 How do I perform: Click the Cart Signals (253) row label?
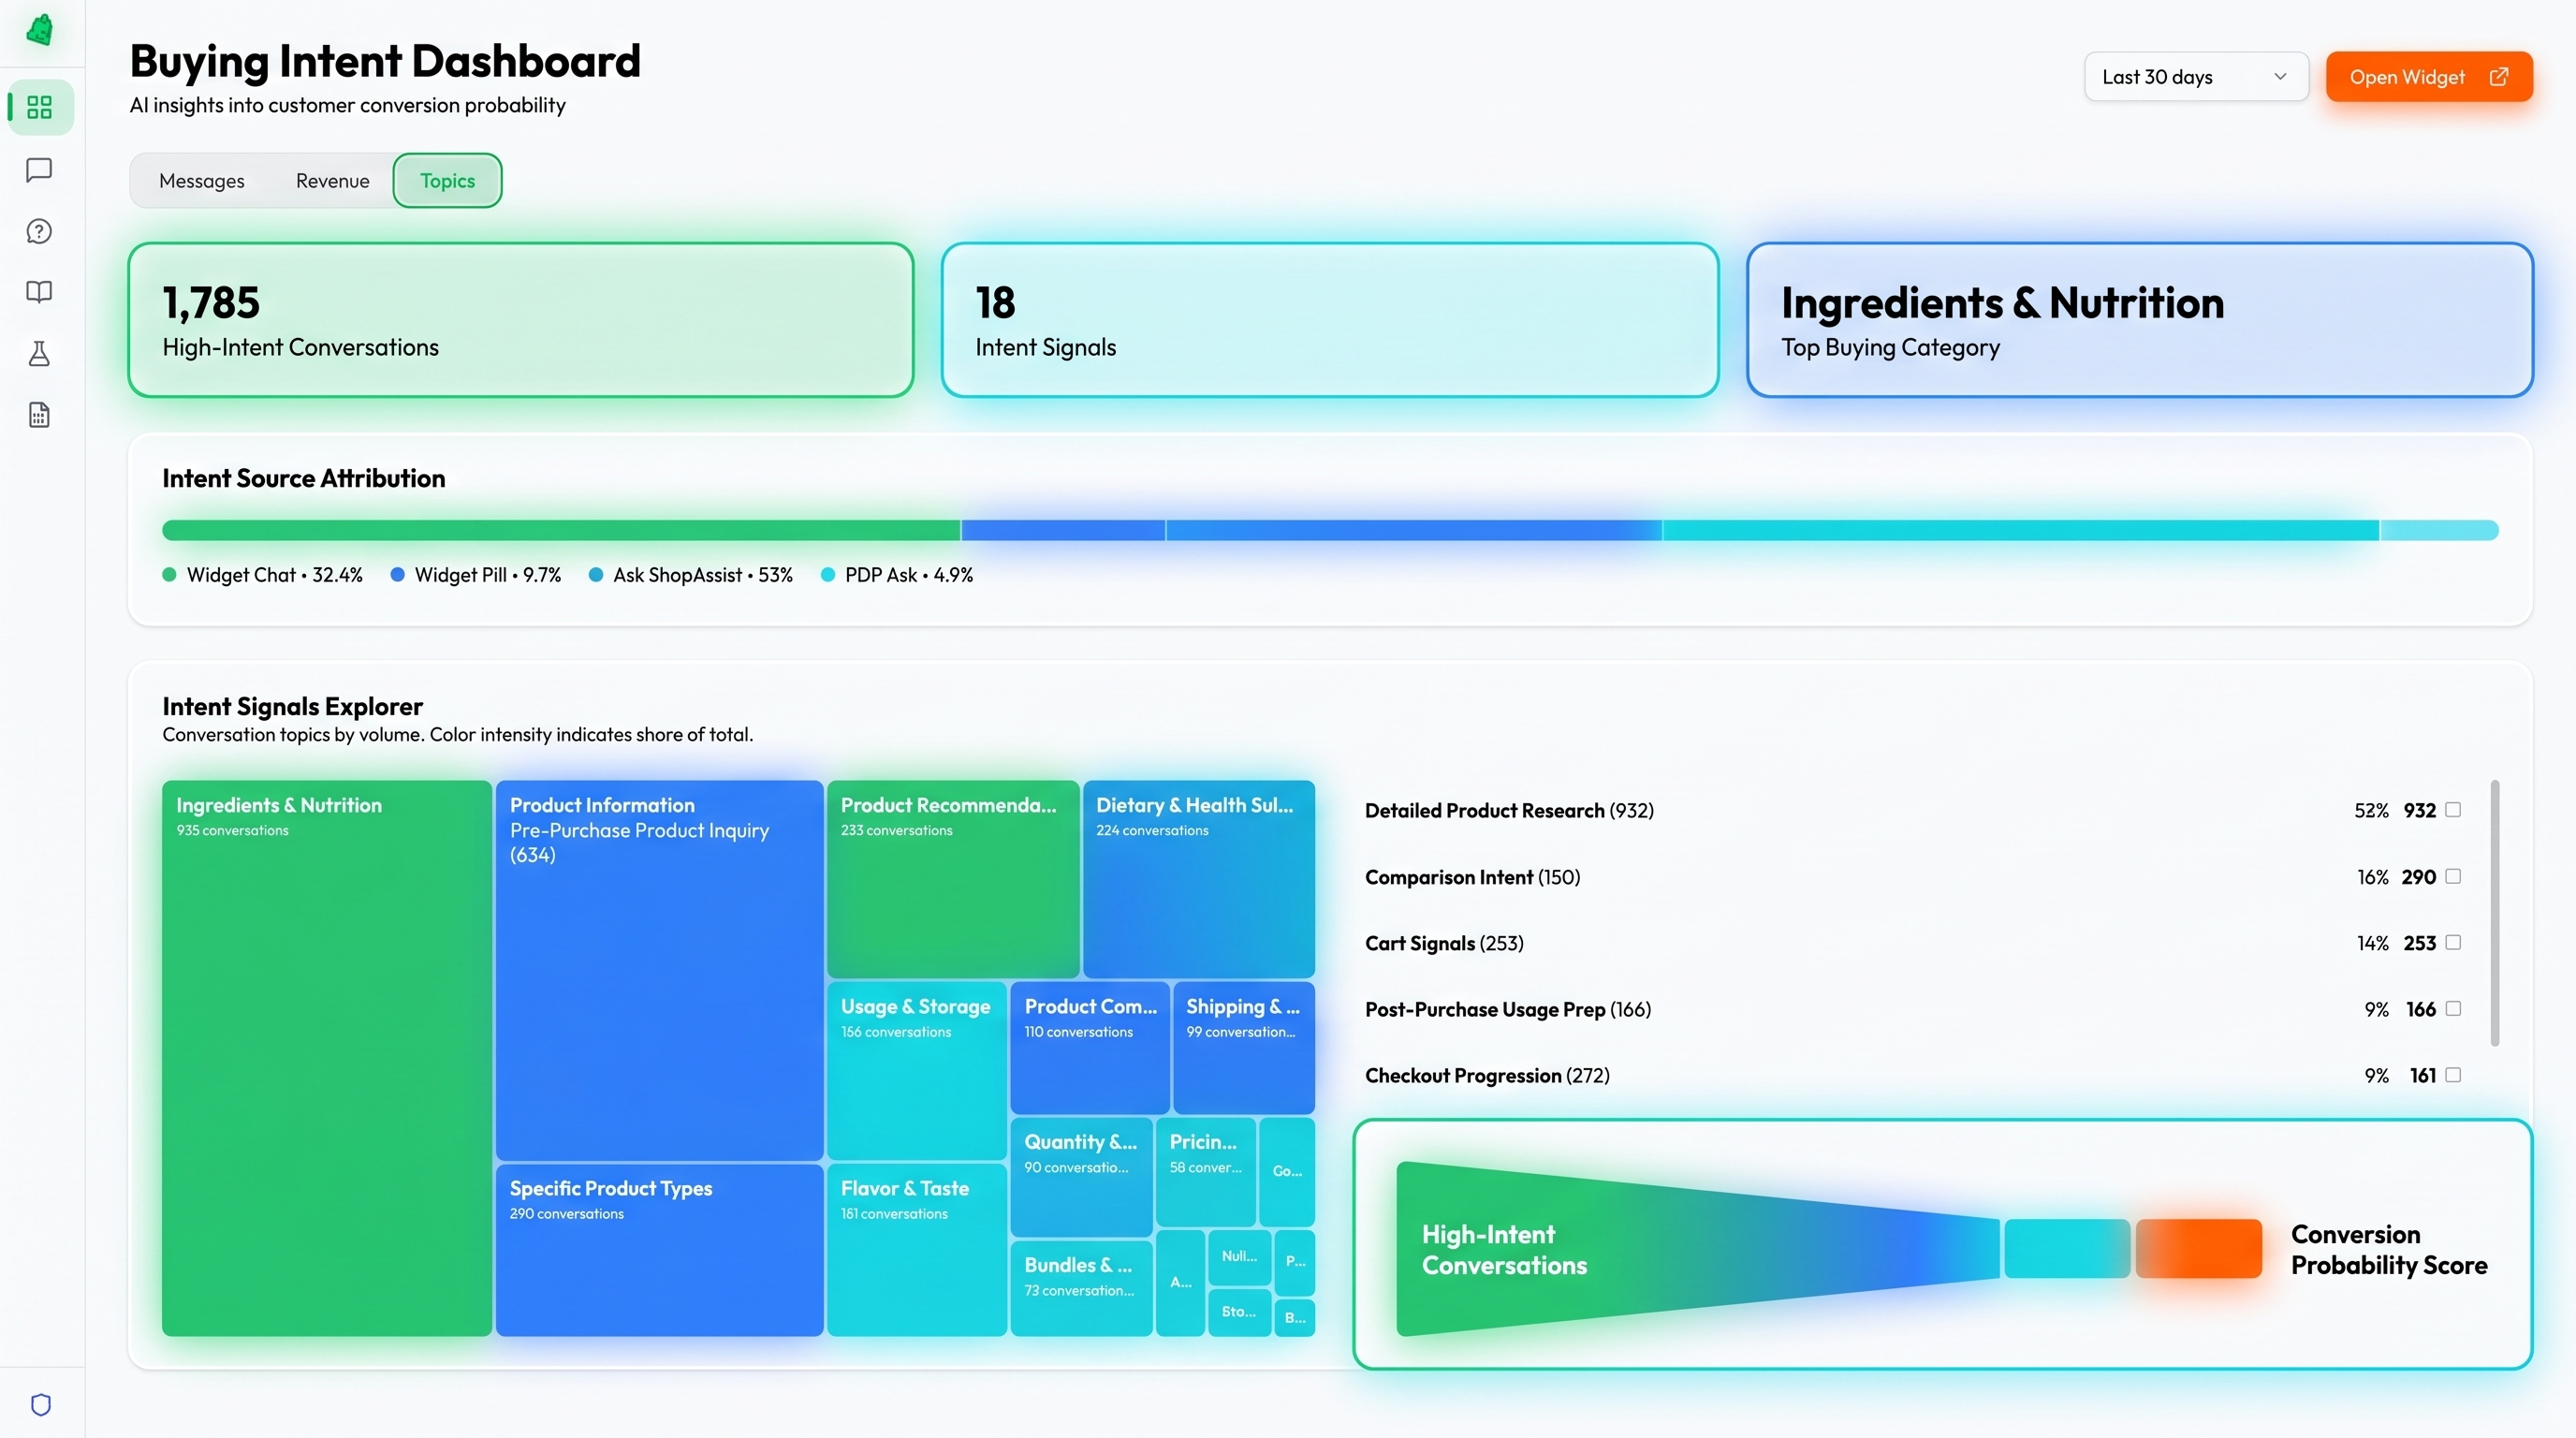coord(1444,943)
